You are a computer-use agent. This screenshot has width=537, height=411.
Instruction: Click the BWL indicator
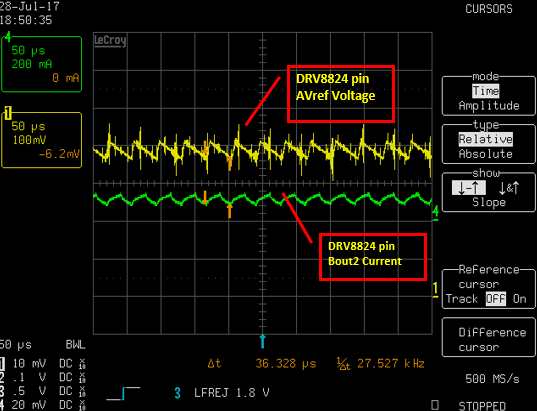point(75,345)
